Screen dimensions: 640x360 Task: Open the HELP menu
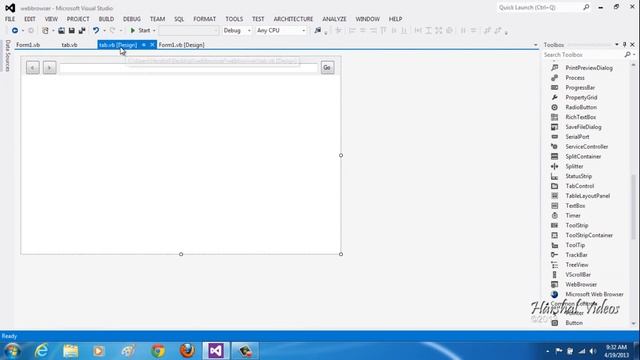pos(395,19)
